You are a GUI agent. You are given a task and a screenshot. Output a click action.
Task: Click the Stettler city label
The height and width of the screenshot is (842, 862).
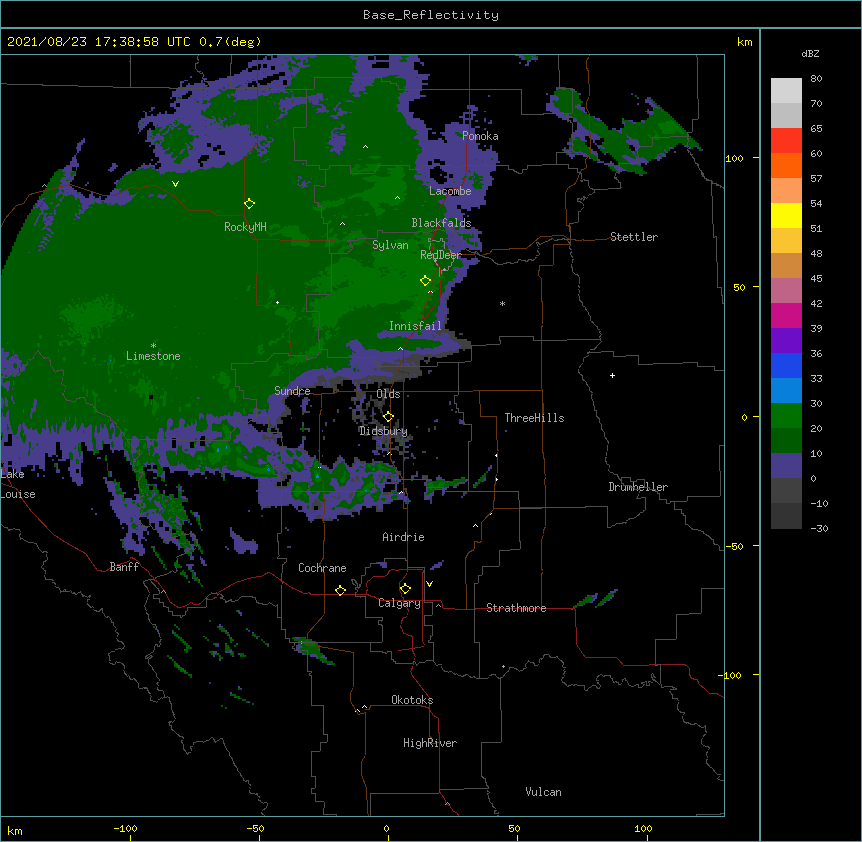[x=634, y=237]
